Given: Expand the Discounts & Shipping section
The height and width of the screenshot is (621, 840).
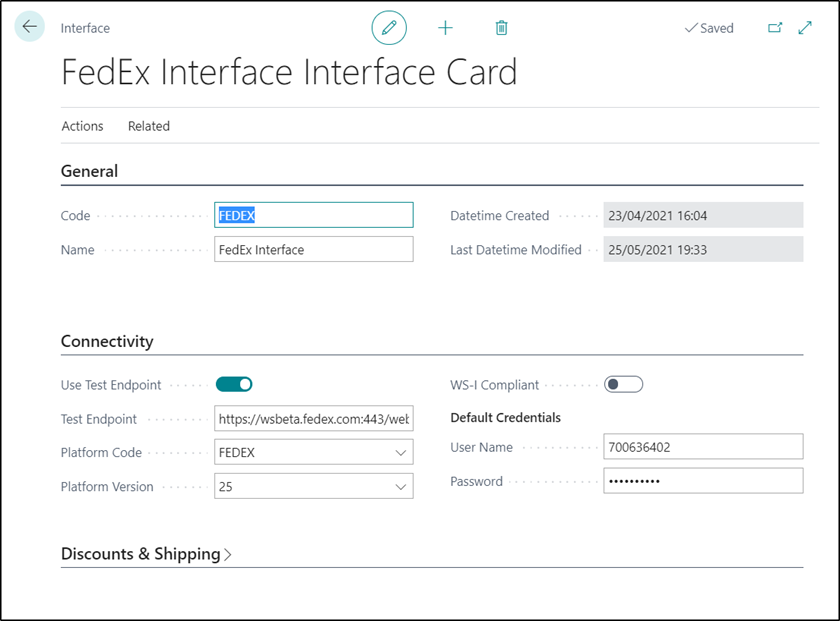Looking at the screenshot, I should pyautogui.click(x=146, y=553).
